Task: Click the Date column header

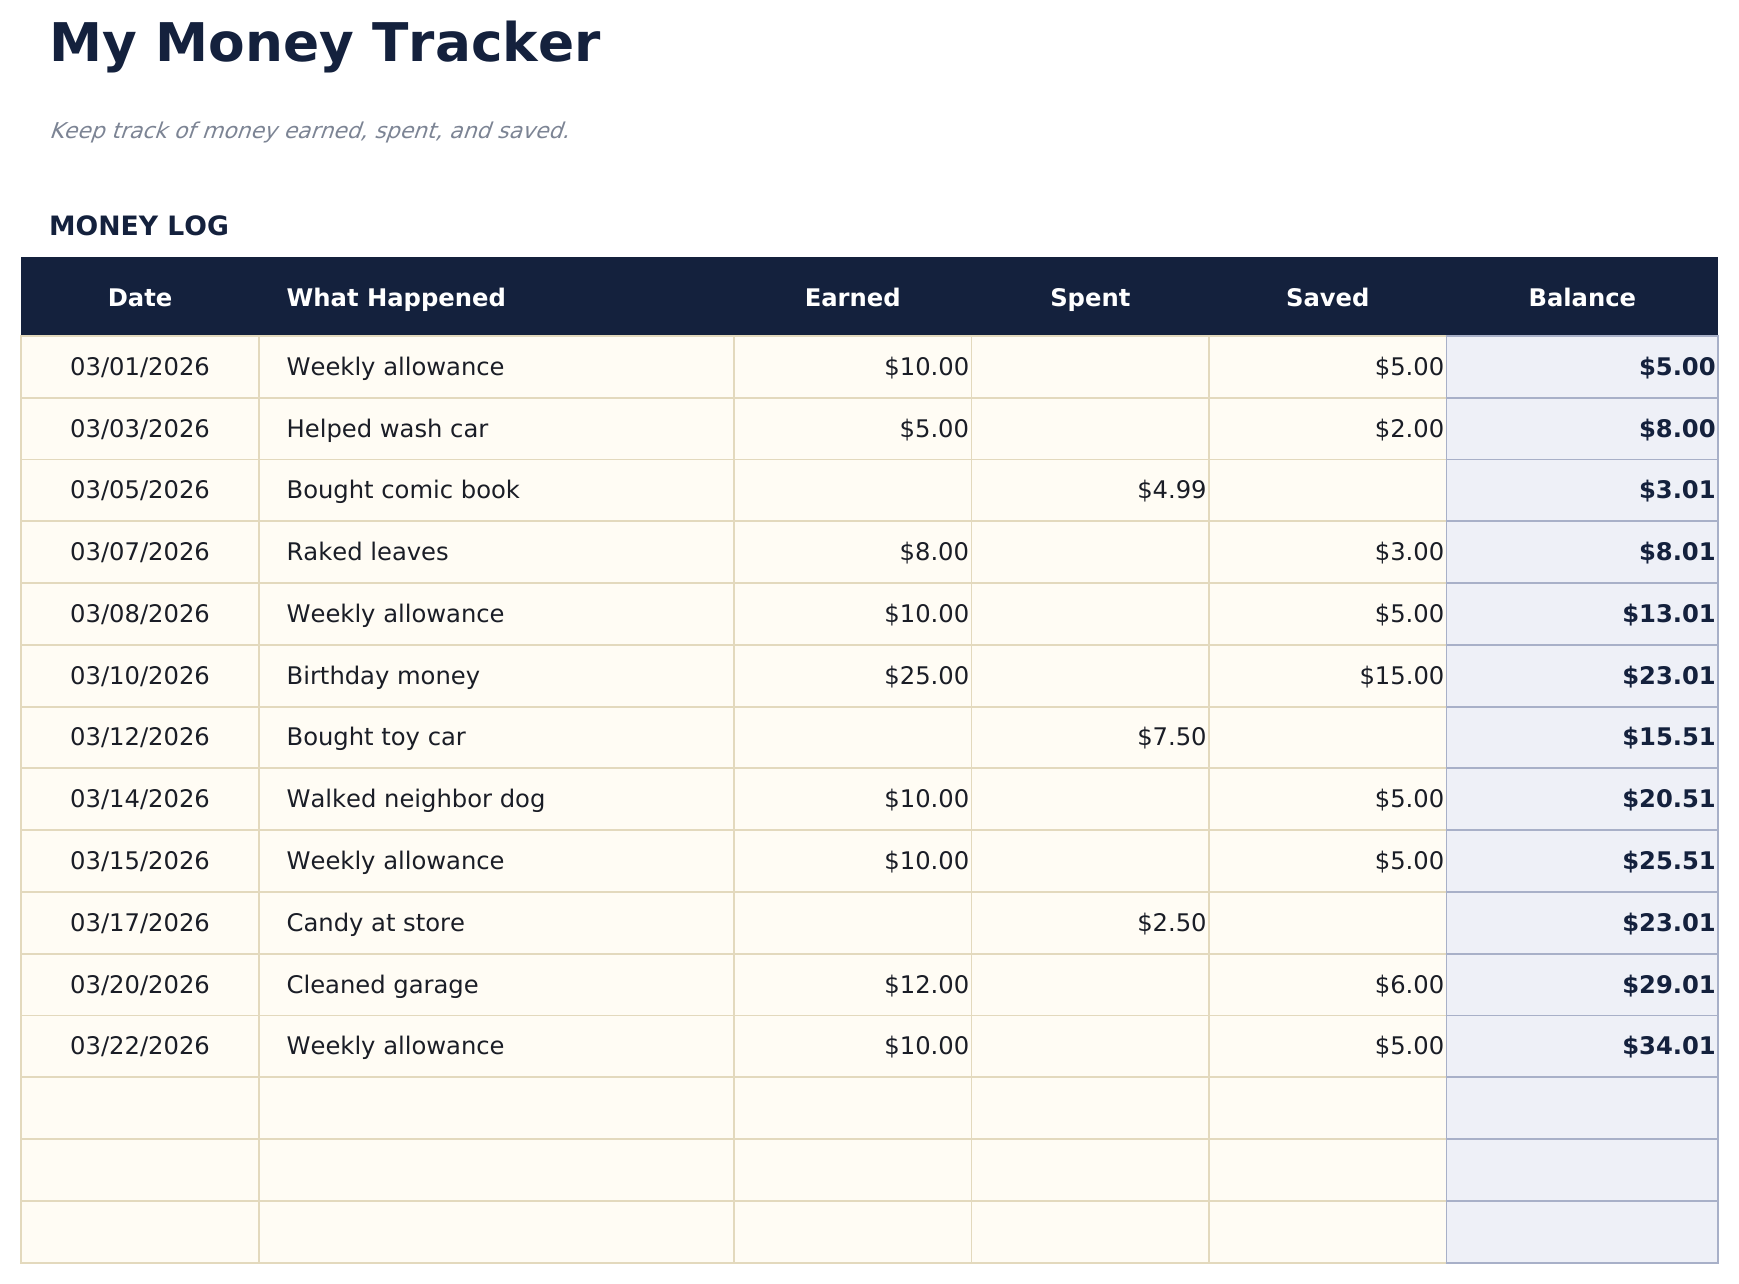Action: (140, 298)
